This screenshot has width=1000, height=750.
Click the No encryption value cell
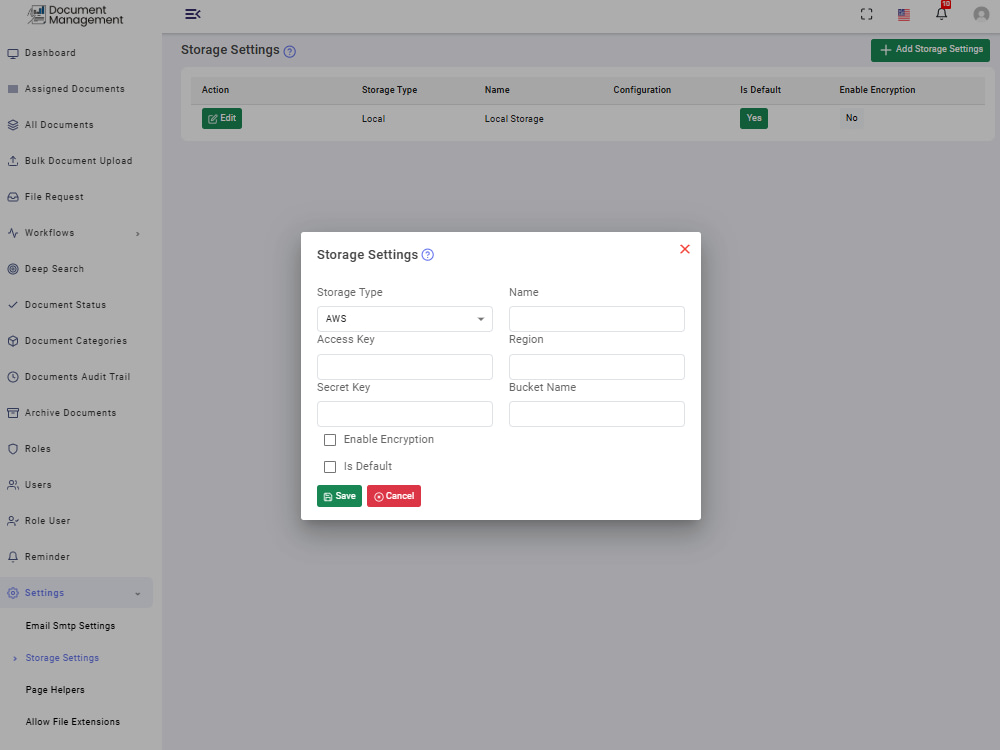[x=851, y=118]
